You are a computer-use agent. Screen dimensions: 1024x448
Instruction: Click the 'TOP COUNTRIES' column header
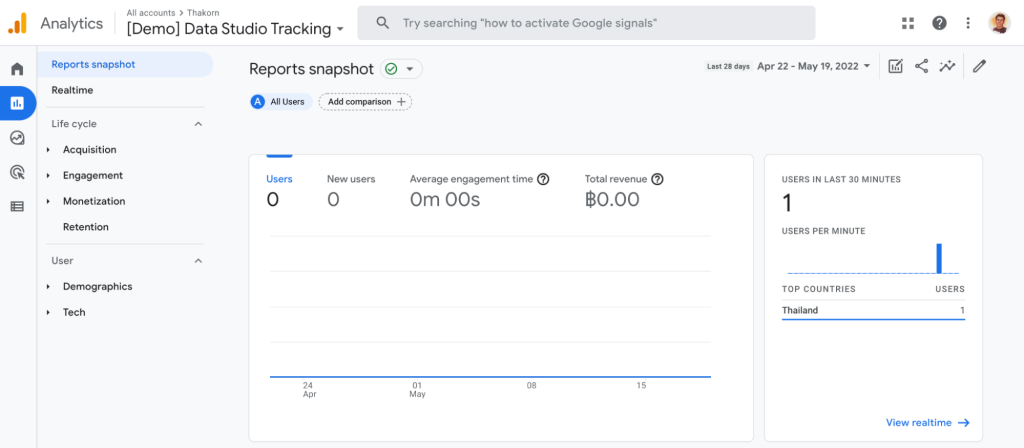[x=818, y=289]
